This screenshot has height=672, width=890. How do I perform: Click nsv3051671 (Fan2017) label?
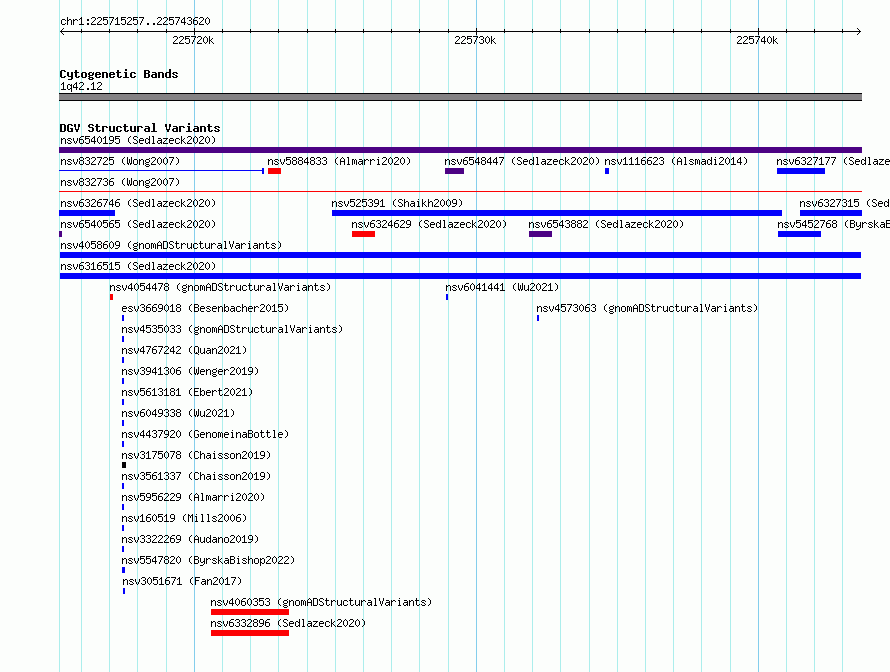(x=182, y=581)
